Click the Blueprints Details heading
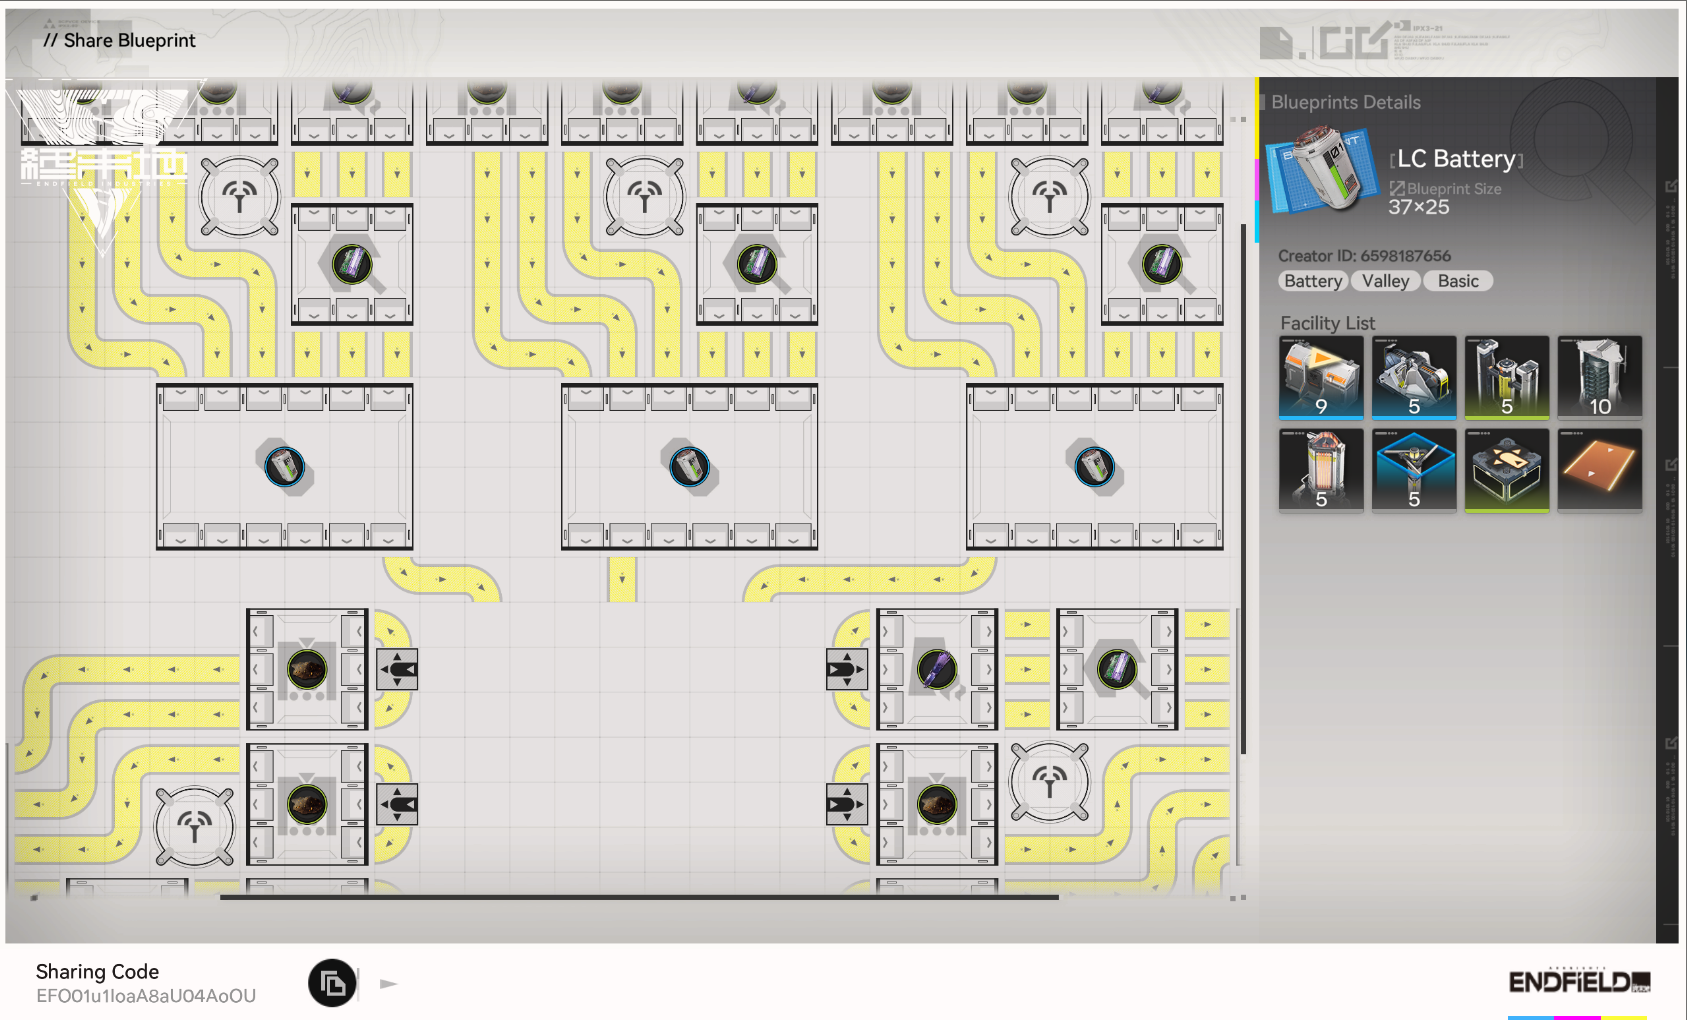1687x1020 pixels. pyautogui.click(x=1345, y=102)
